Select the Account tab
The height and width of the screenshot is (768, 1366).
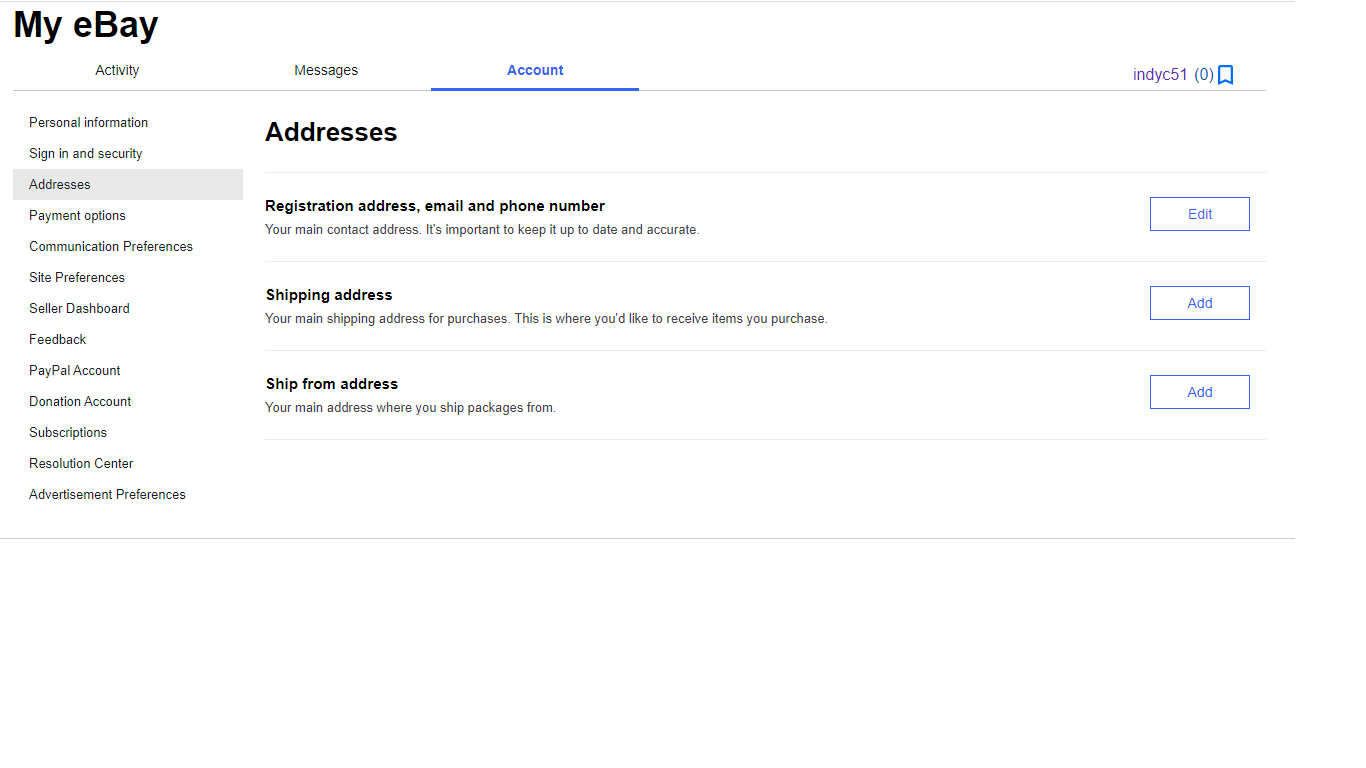tap(535, 70)
